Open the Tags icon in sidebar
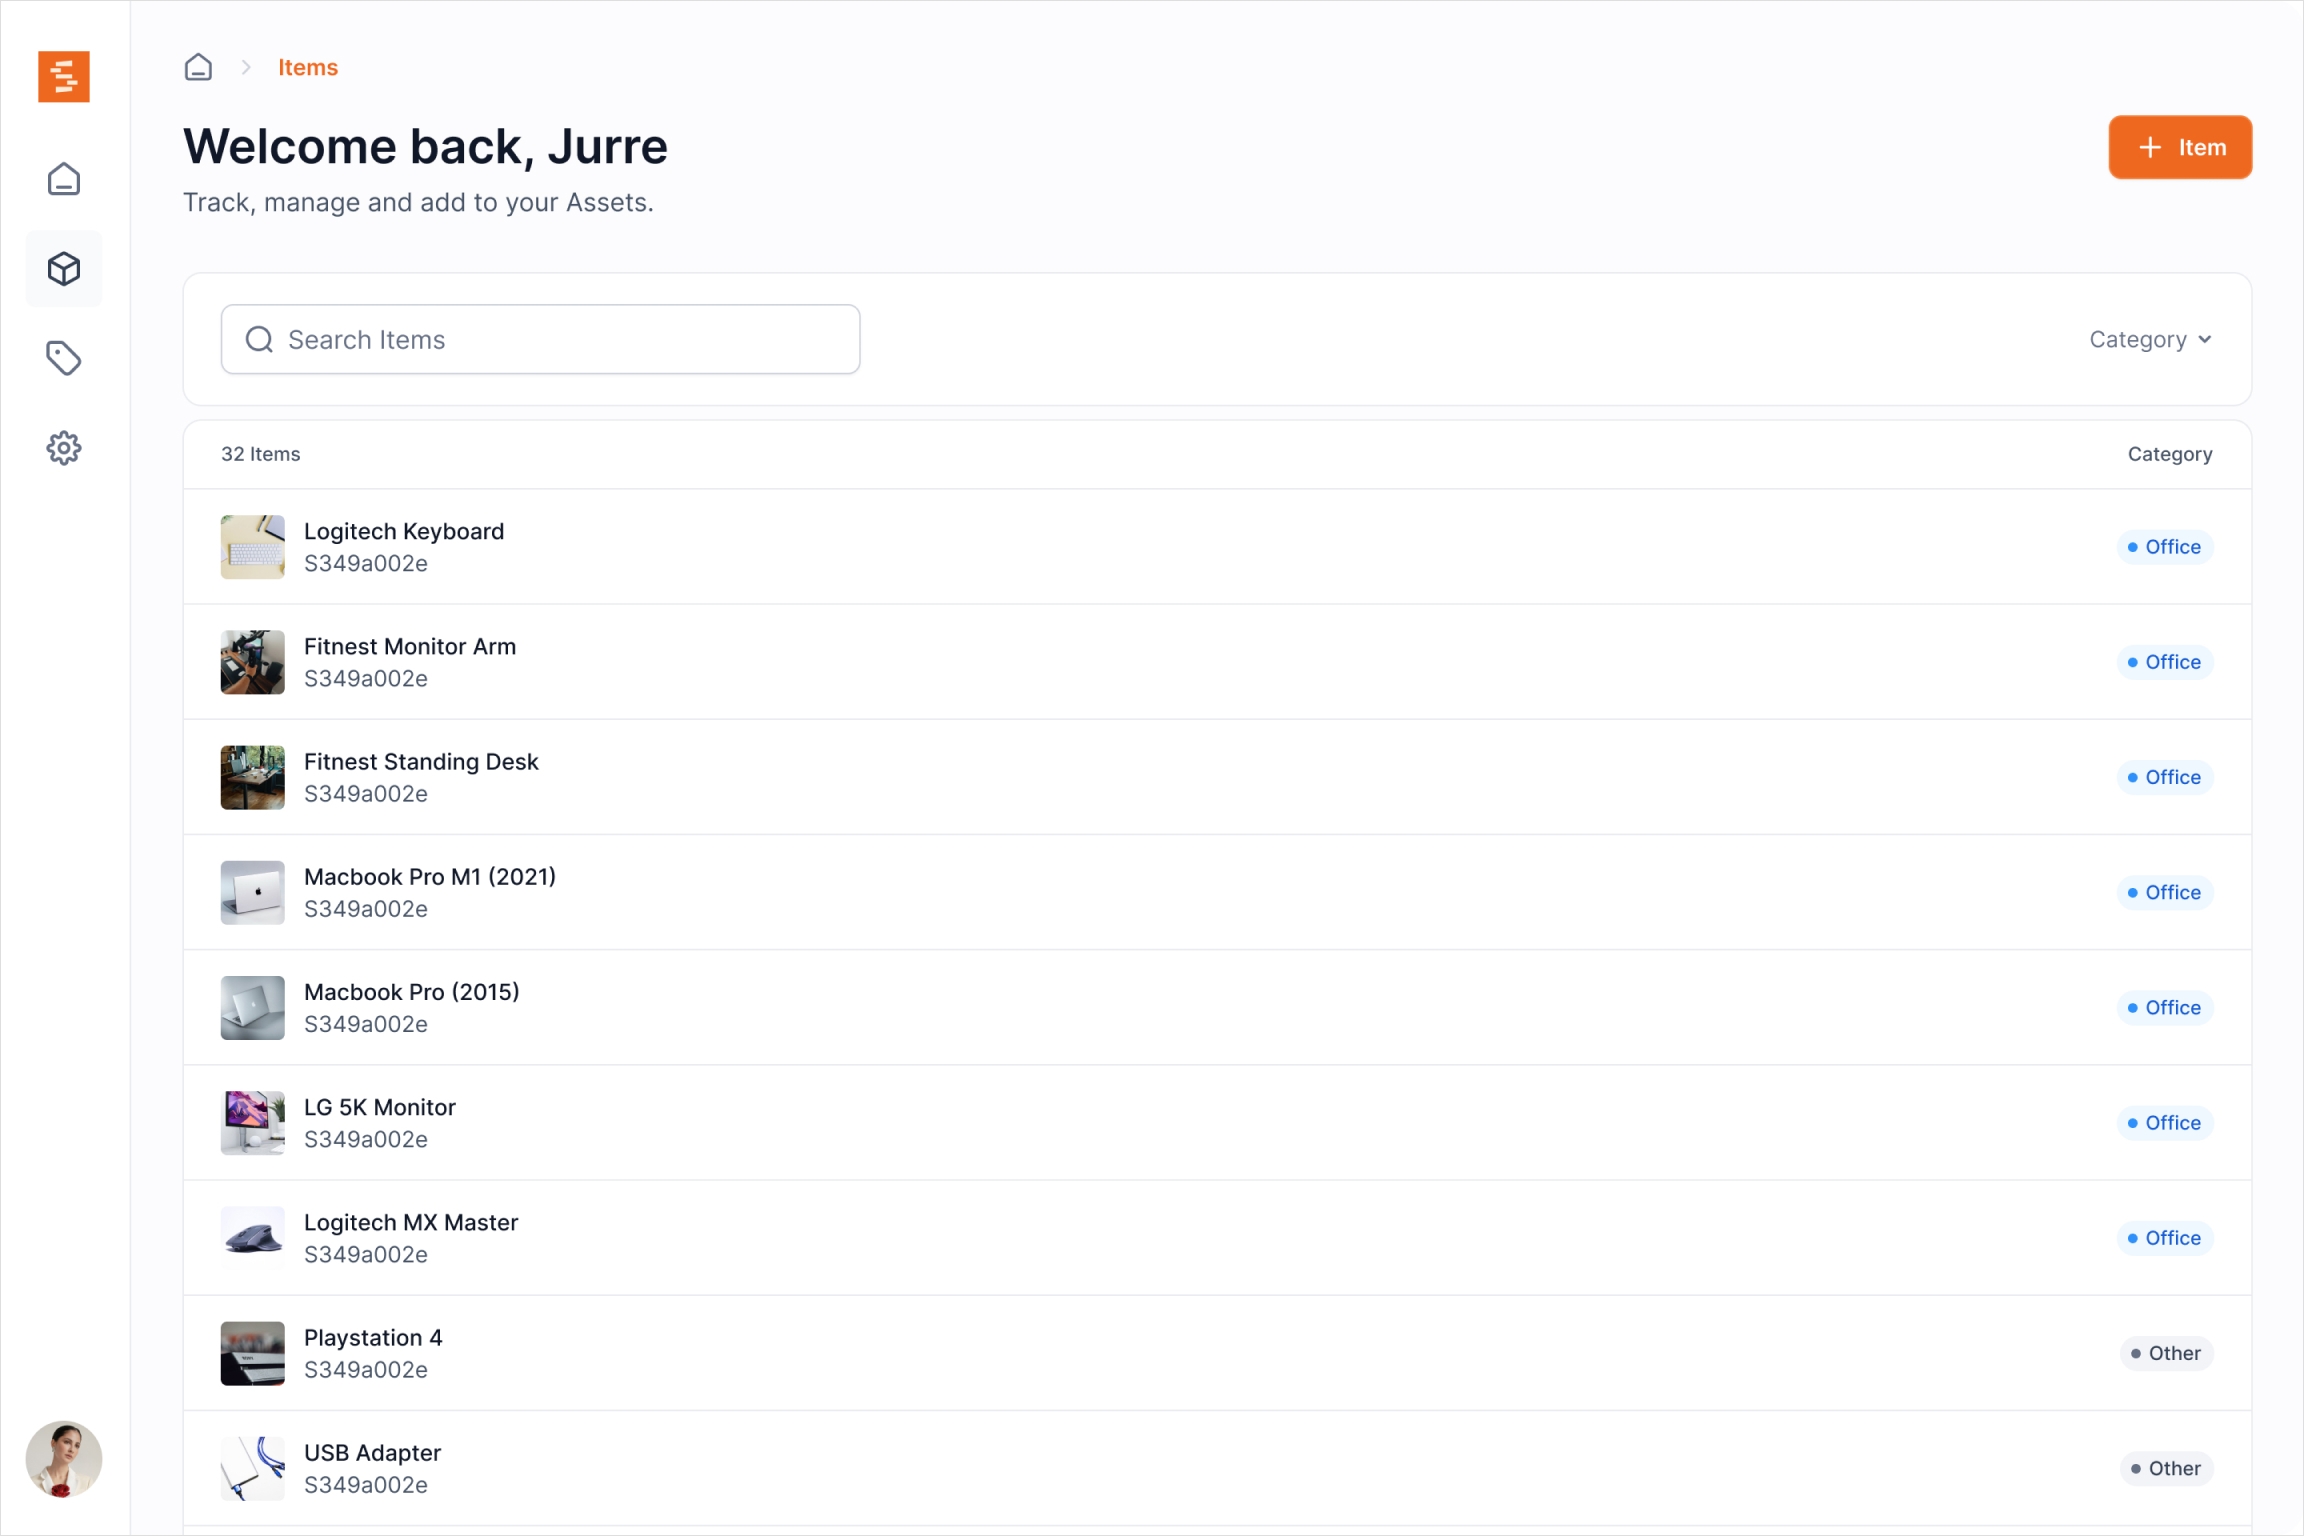 click(x=64, y=358)
